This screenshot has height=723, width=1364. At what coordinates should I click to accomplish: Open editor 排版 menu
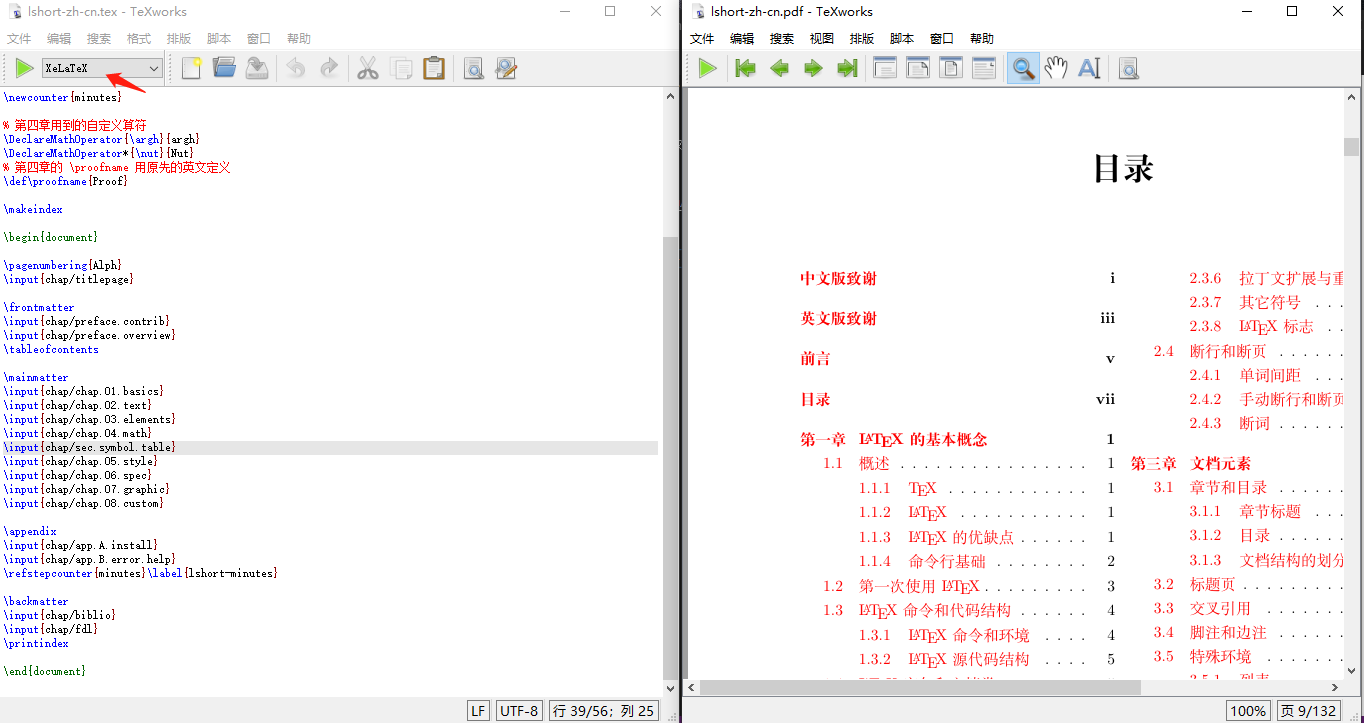coord(179,39)
